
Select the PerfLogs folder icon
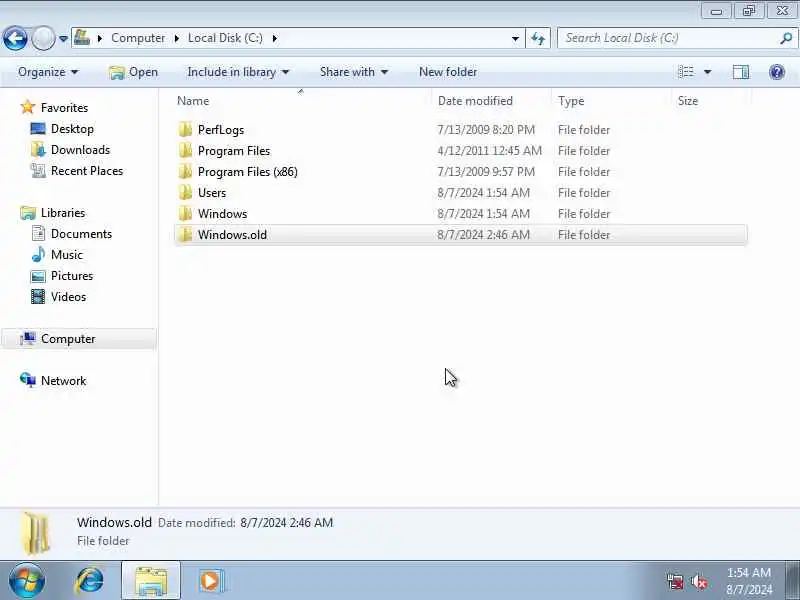click(186, 130)
